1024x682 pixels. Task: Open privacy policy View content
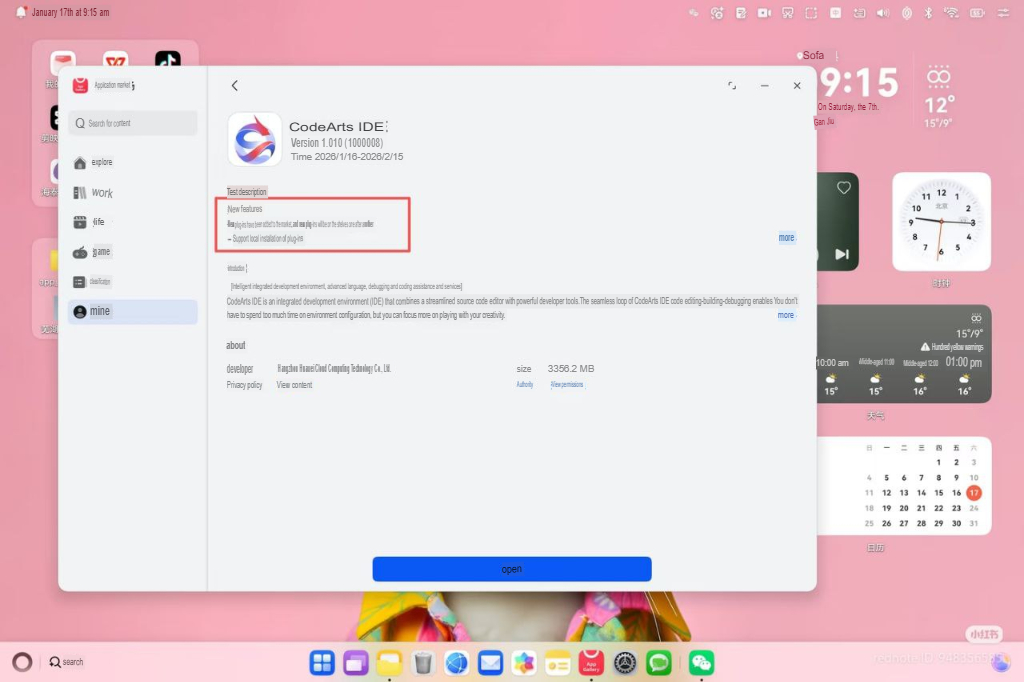[x=294, y=385]
